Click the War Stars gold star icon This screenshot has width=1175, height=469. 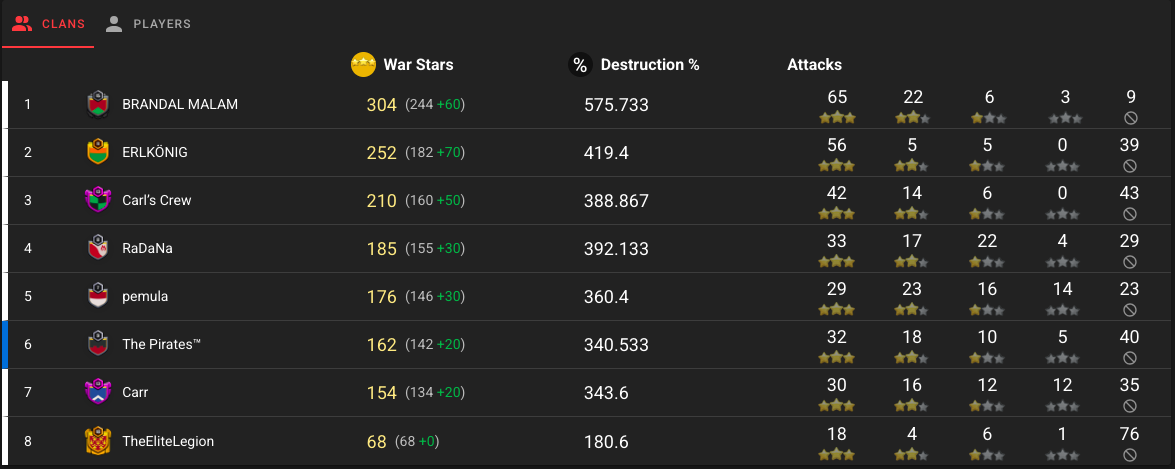pos(363,65)
